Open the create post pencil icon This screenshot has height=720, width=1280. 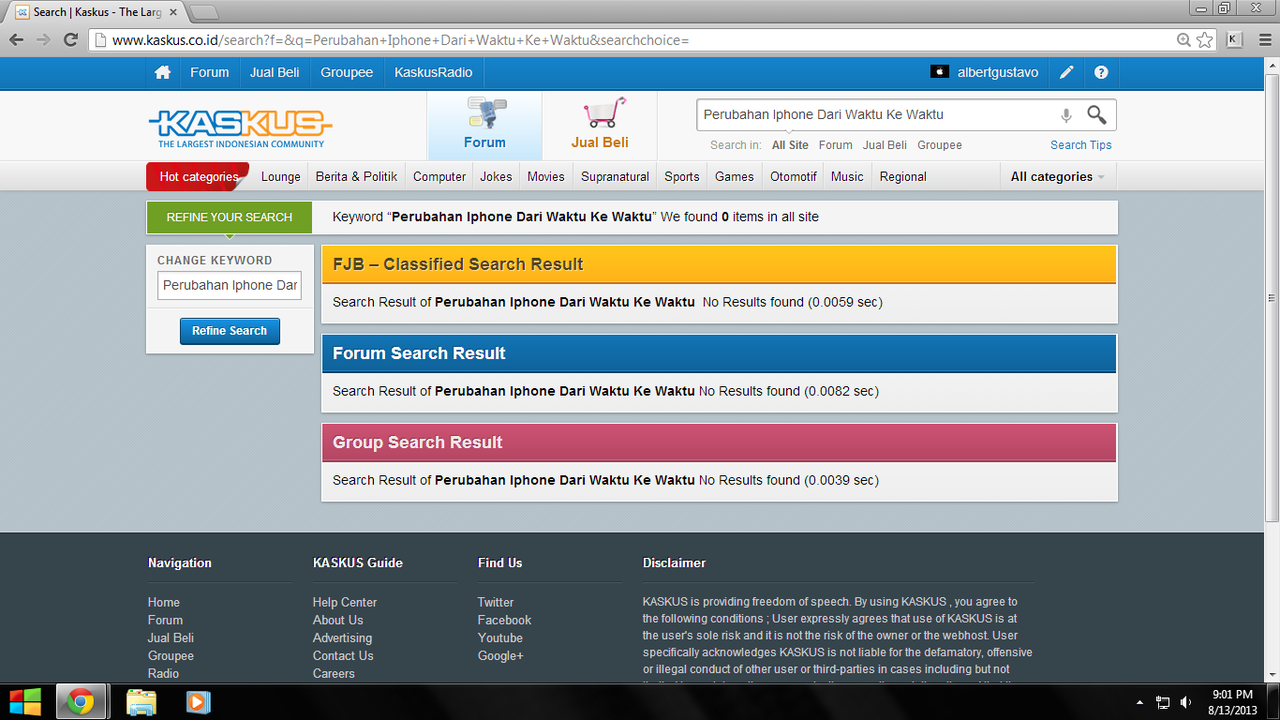[x=1067, y=72]
